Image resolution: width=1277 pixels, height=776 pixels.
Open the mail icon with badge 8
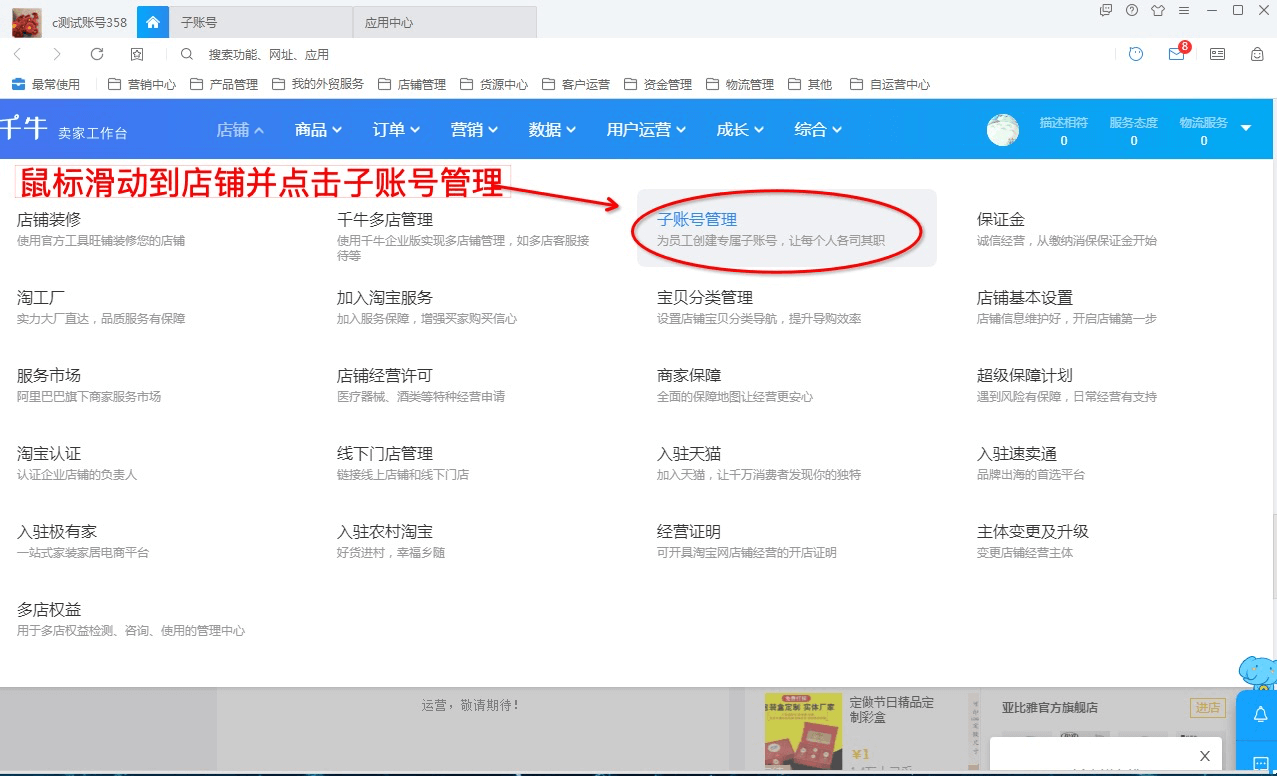pos(1178,53)
